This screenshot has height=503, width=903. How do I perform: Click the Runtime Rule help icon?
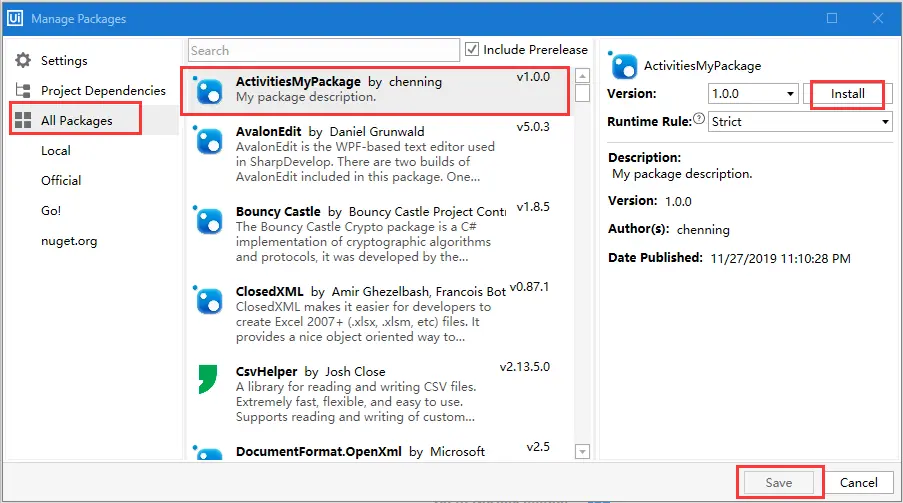[699, 119]
